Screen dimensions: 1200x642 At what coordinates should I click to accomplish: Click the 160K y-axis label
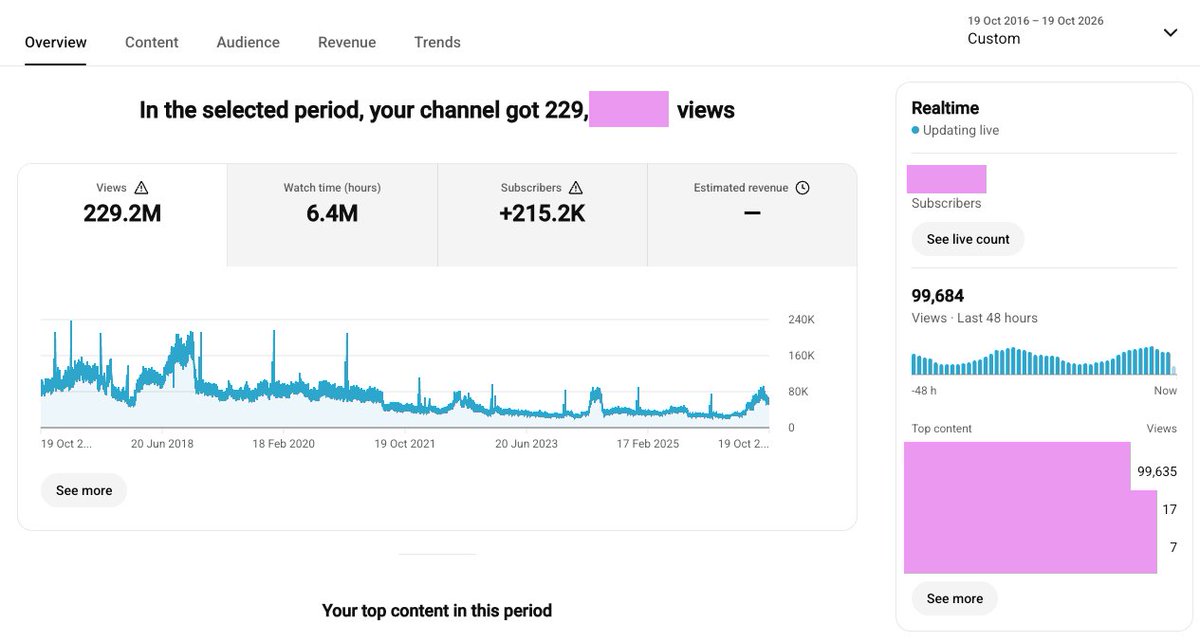[x=801, y=356]
